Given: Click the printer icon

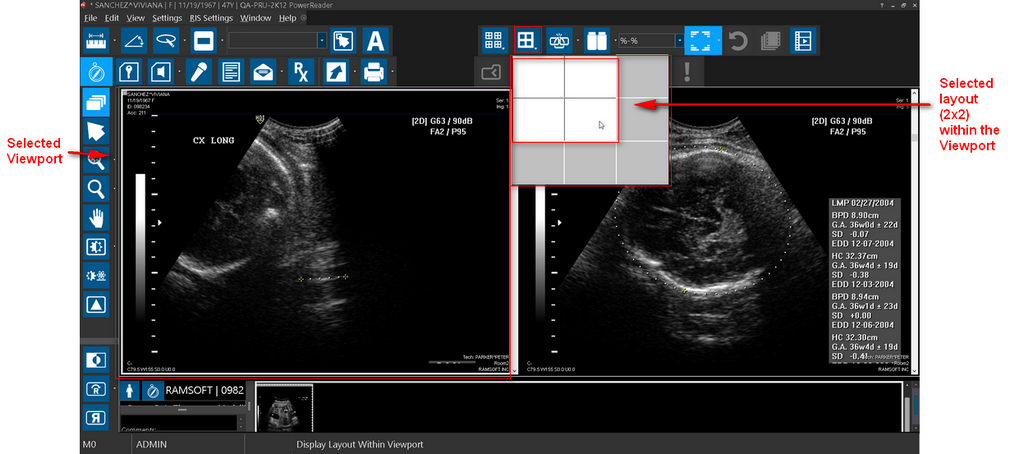Looking at the screenshot, I should point(373,71).
